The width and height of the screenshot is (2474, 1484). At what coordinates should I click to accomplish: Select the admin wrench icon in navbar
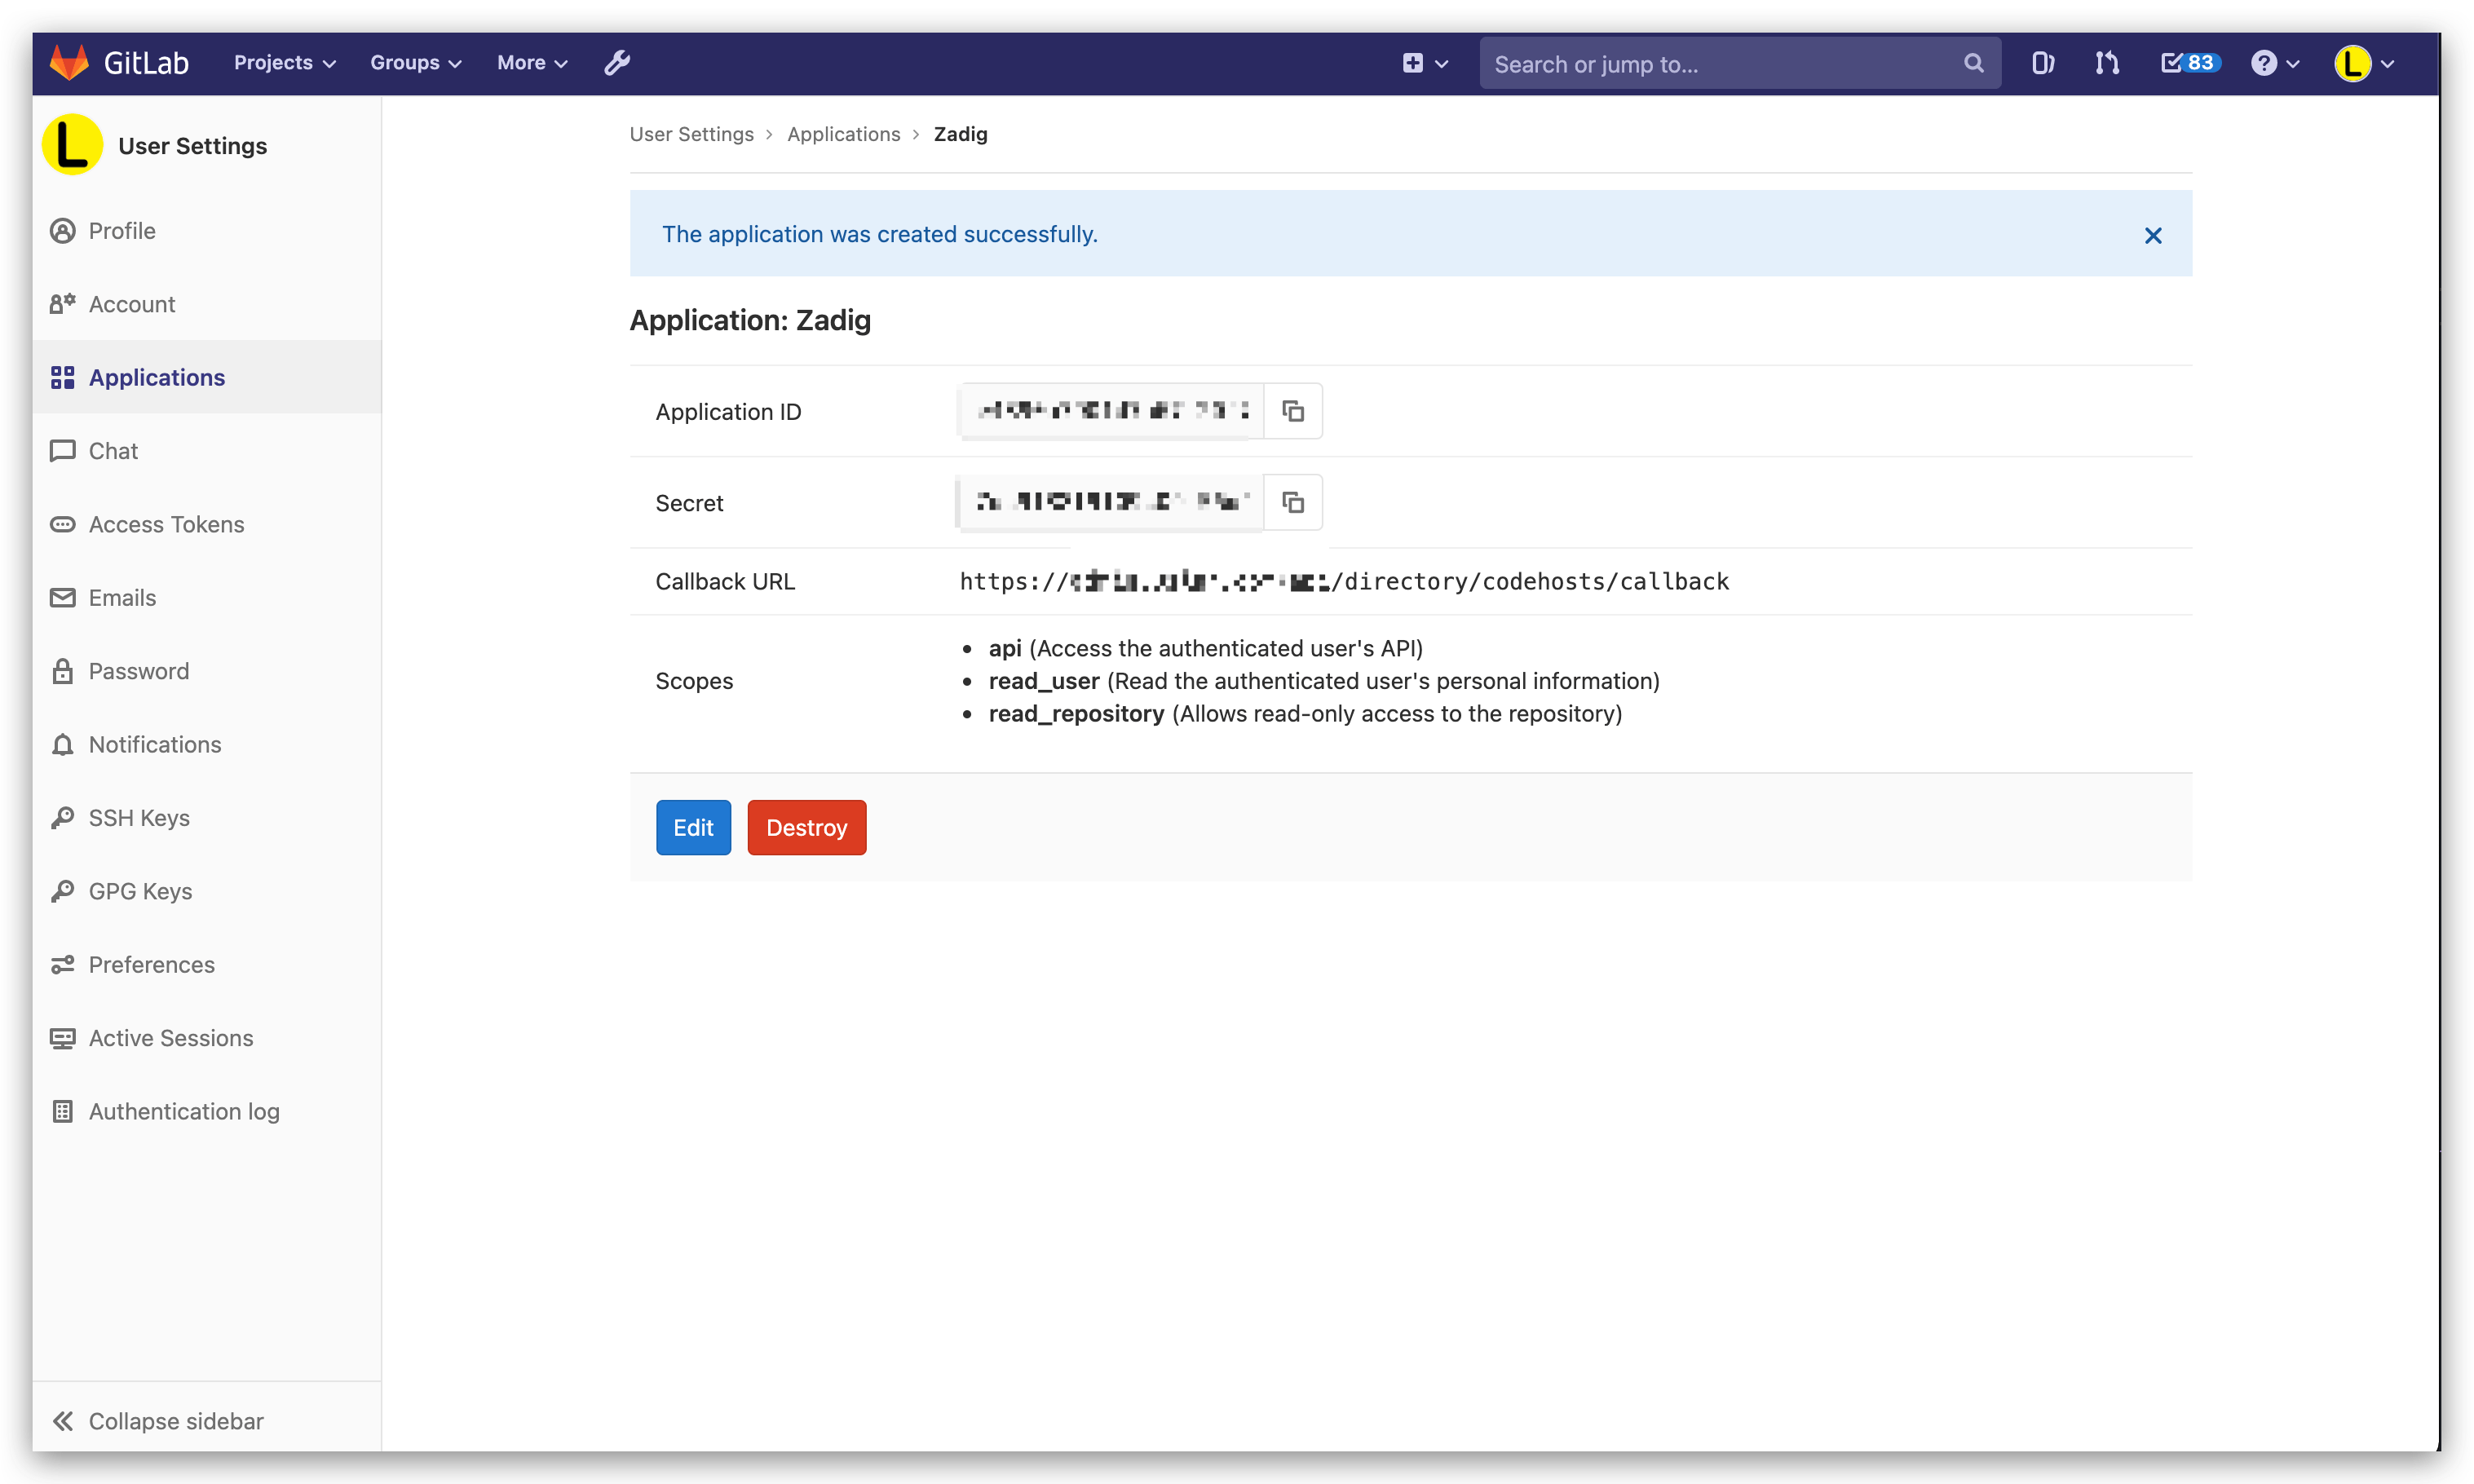(618, 62)
